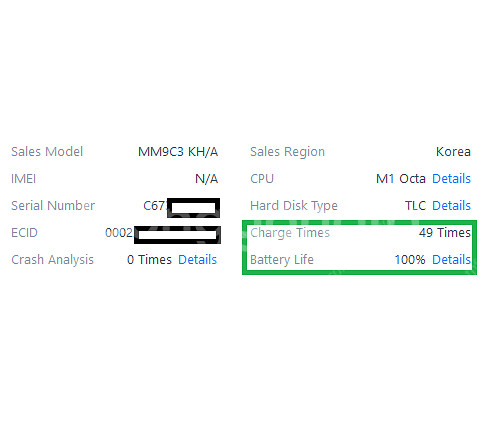Click the TLC hard disk value
This screenshot has width=483, height=445.
coord(415,206)
